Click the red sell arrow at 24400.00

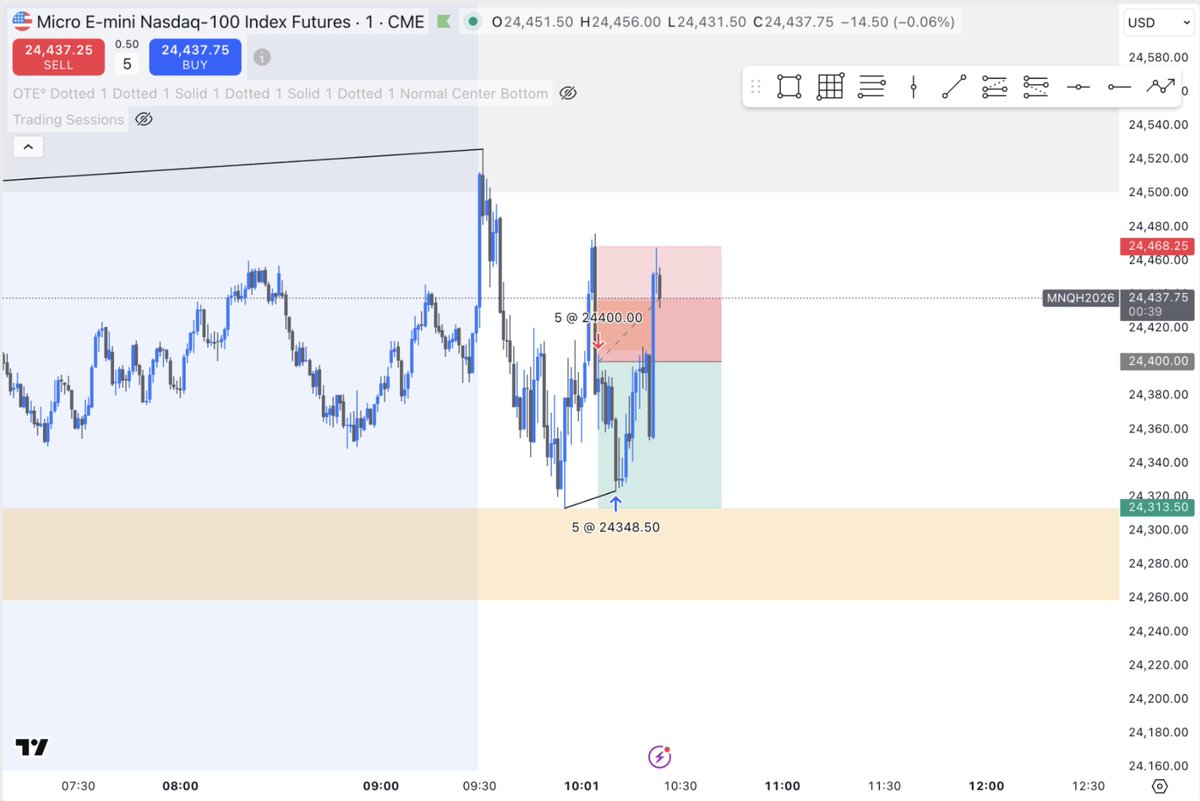(598, 344)
